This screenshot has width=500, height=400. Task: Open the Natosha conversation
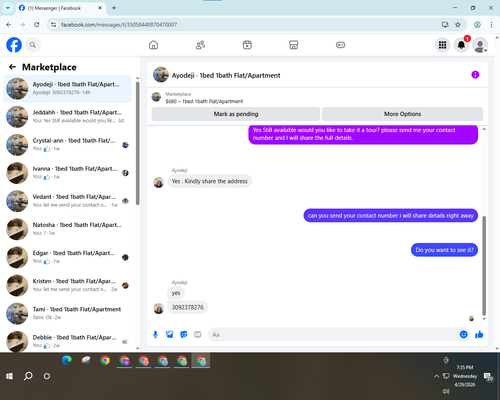coord(67,229)
